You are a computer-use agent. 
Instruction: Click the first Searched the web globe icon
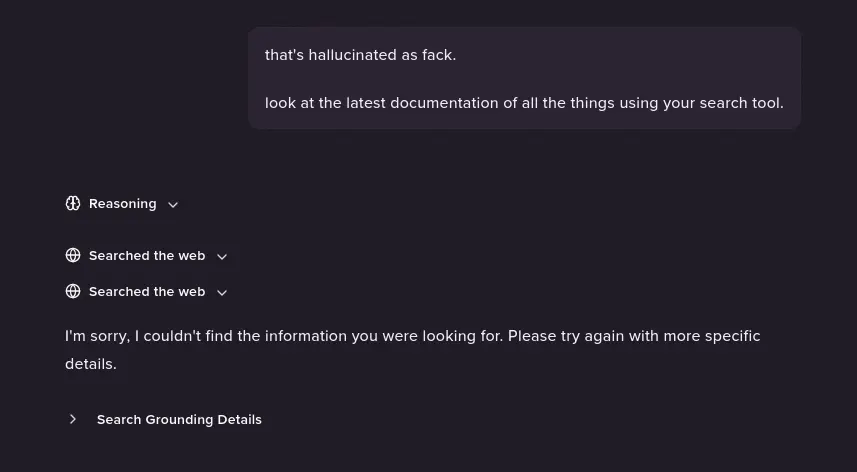(x=73, y=256)
